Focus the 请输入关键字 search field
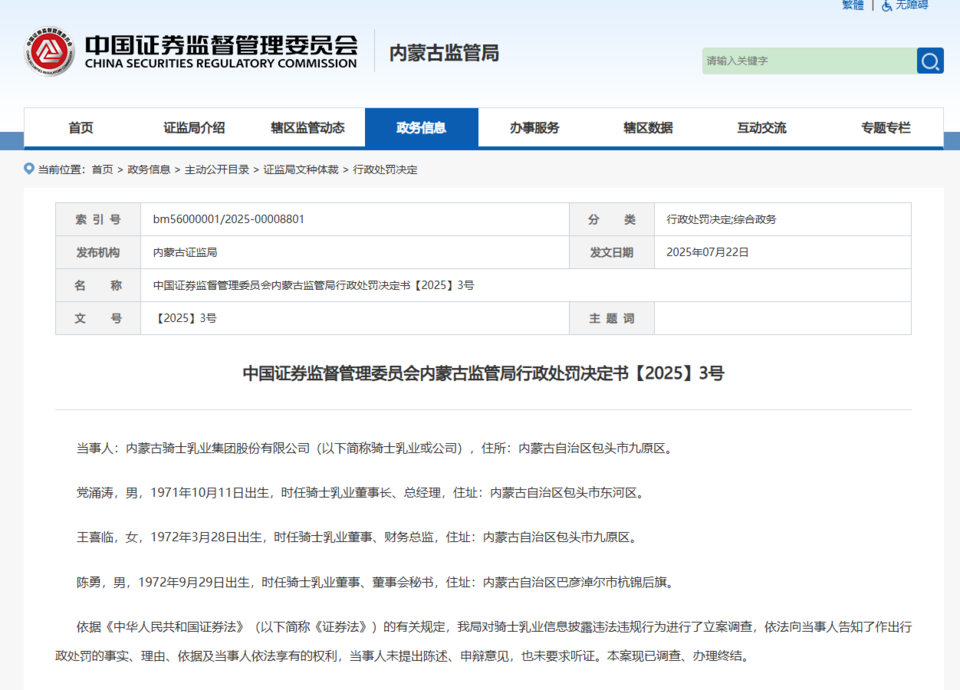 pyautogui.click(x=808, y=61)
